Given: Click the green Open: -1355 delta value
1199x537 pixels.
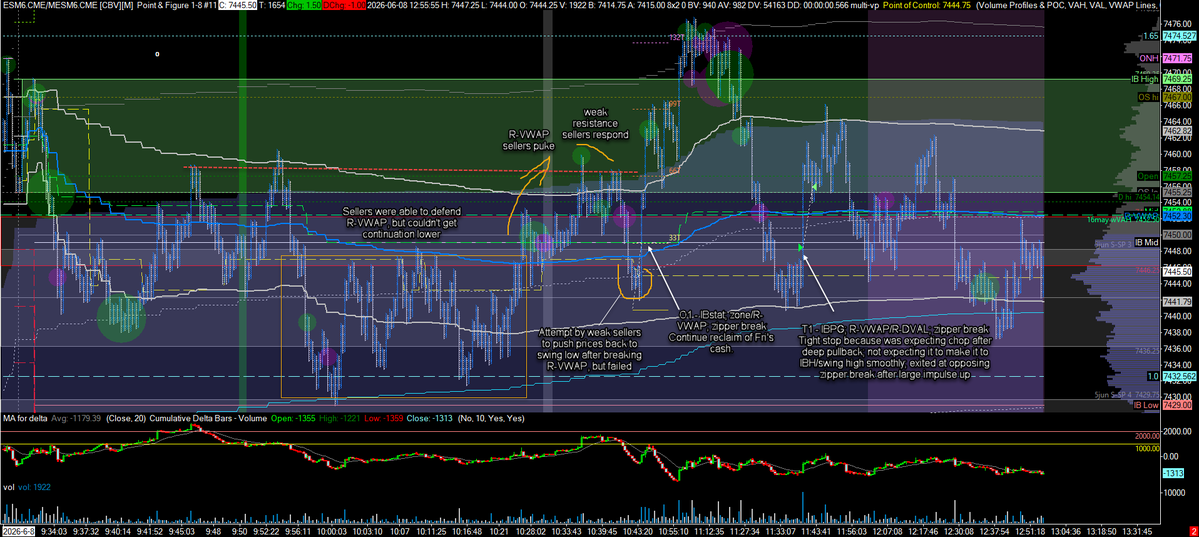Looking at the screenshot, I should point(293,418).
